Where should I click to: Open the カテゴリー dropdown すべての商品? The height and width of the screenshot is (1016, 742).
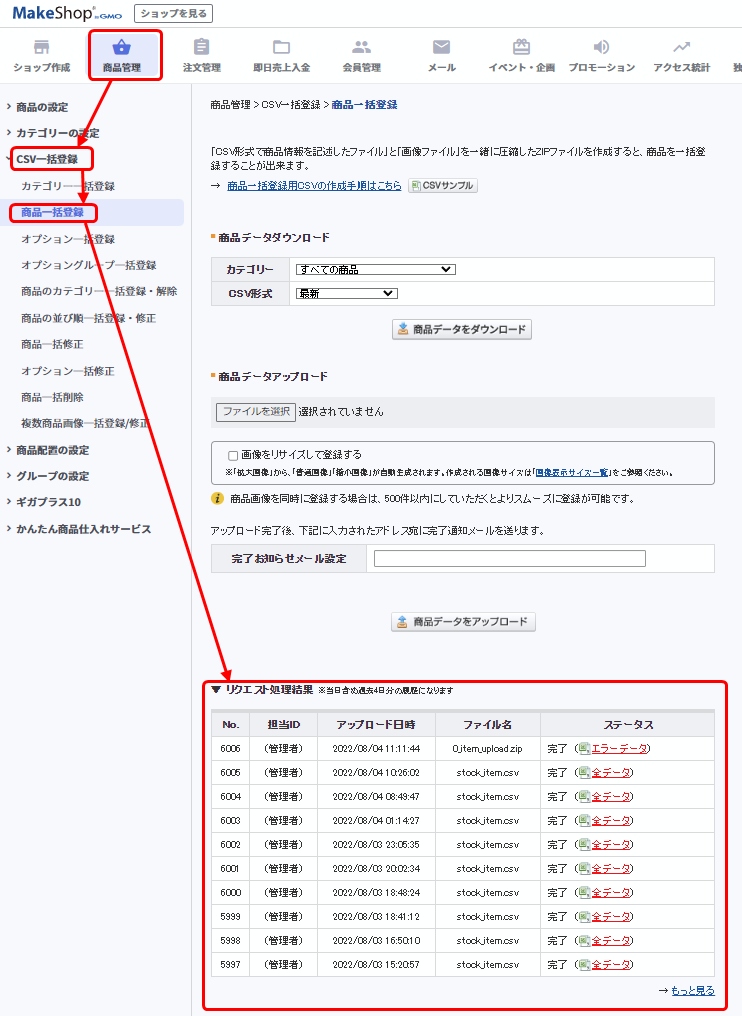tap(375, 270)
